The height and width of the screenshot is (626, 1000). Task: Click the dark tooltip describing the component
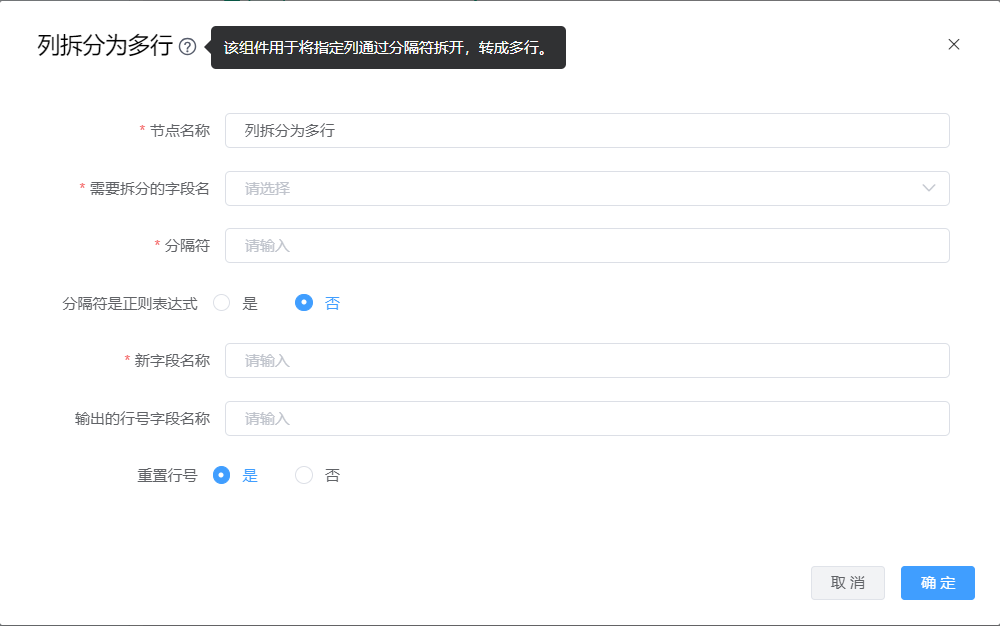point(388,47)
